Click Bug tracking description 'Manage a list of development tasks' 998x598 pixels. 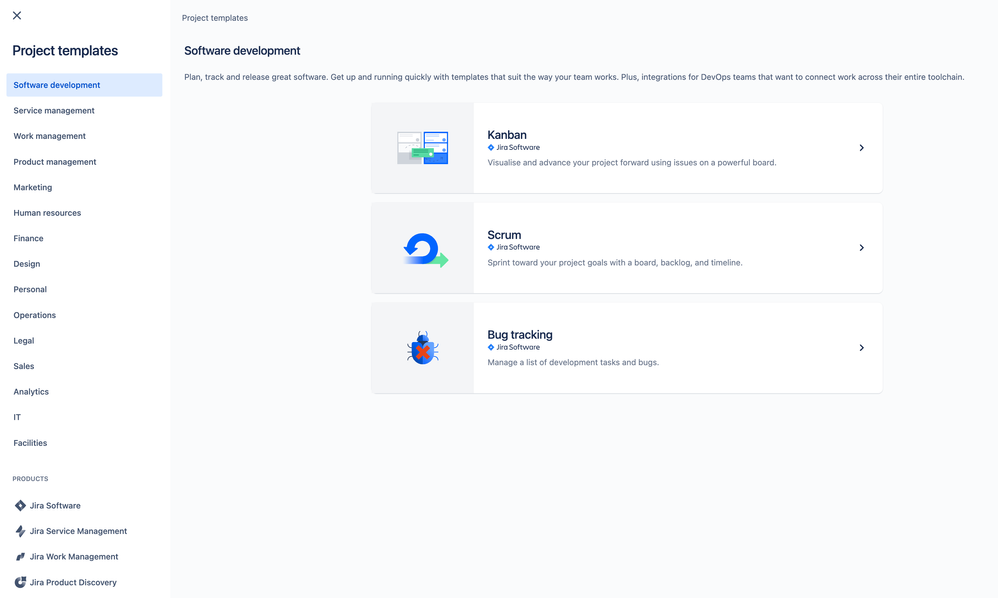573,363
